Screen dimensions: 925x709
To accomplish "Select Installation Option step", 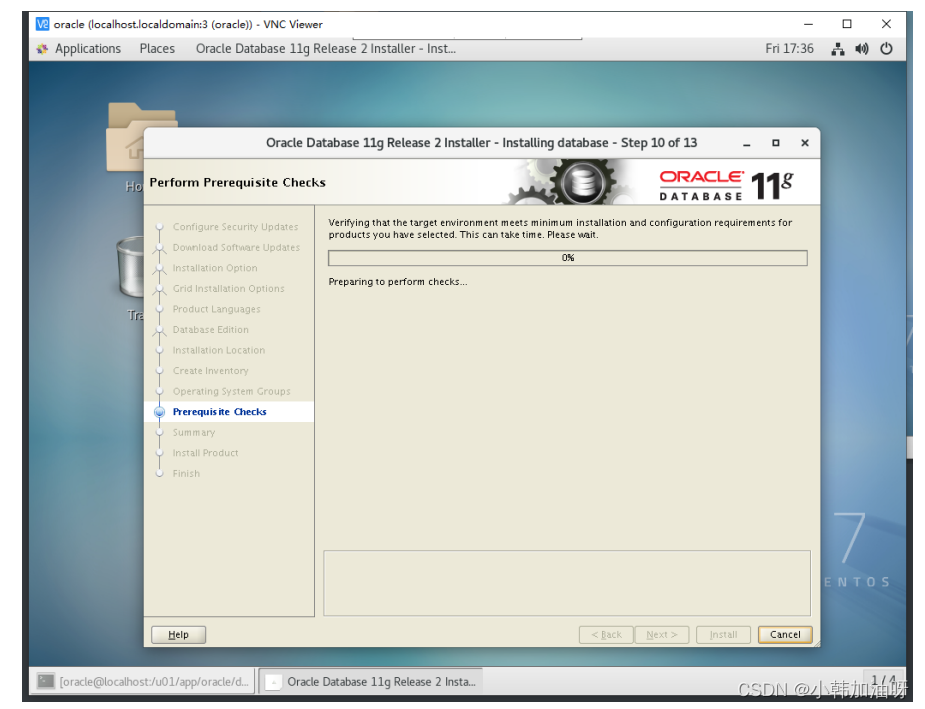I will 215,268.
